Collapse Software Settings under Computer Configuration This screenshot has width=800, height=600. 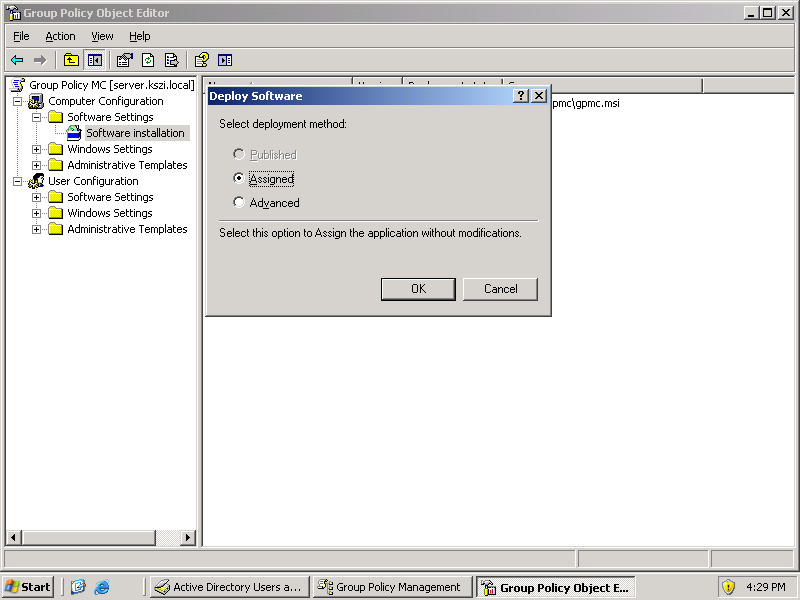(x=36, y=117)
